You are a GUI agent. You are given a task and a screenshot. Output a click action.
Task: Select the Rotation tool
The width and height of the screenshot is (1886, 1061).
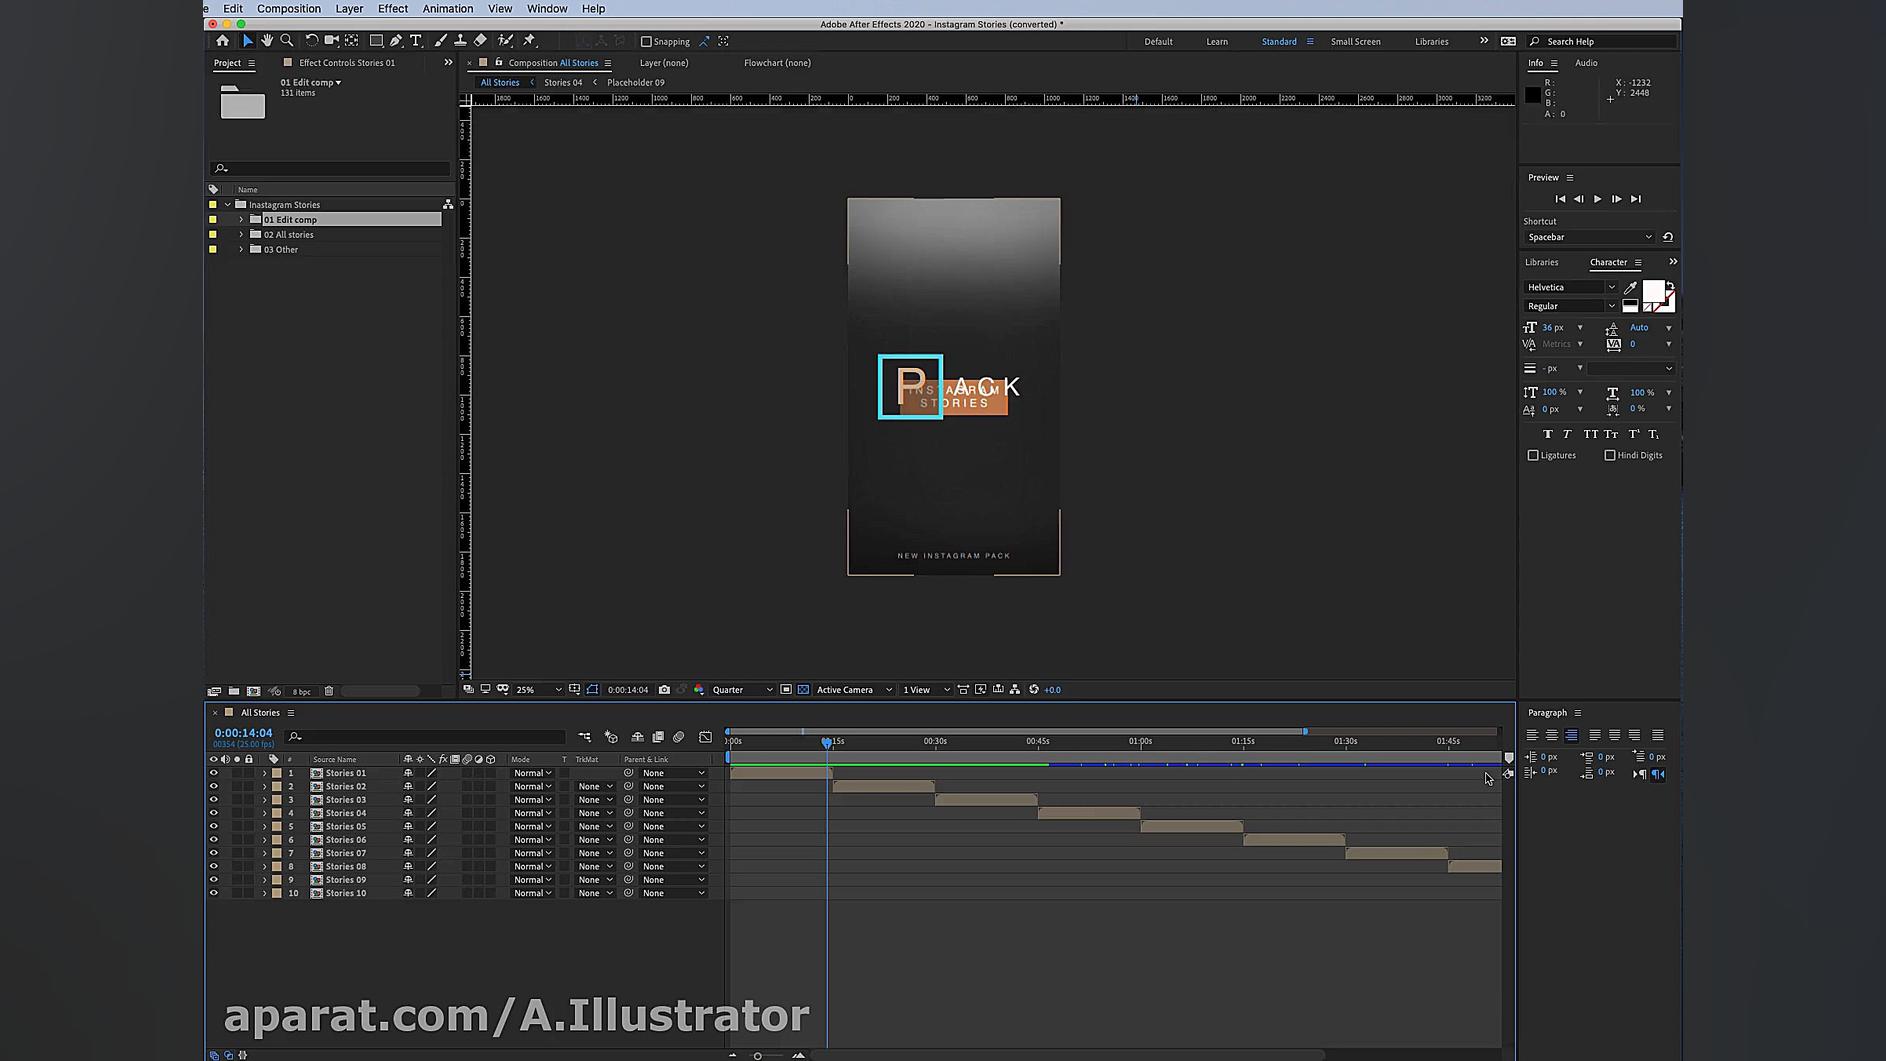click(311, 41)
